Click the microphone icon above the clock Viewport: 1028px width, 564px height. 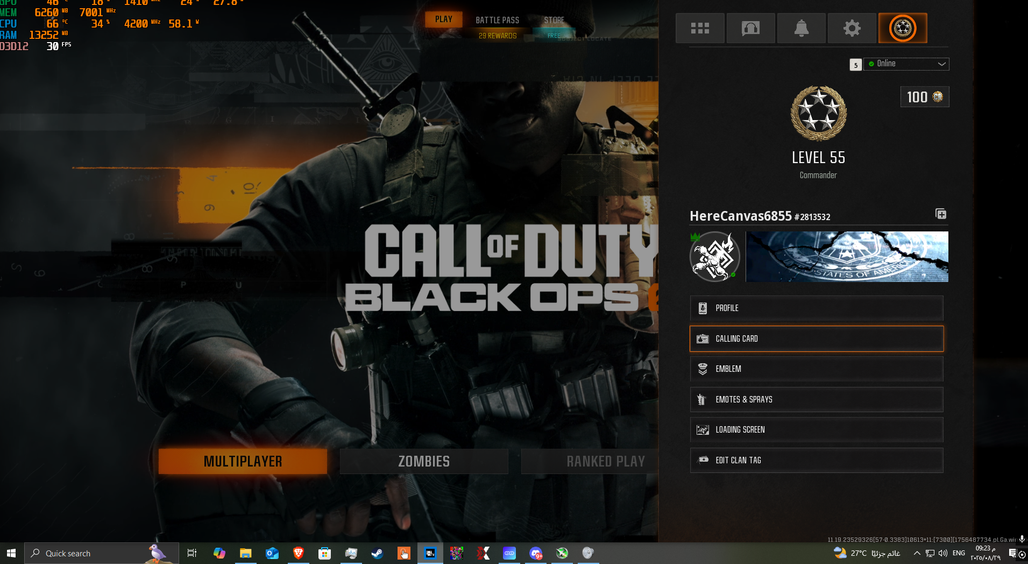1021,539
